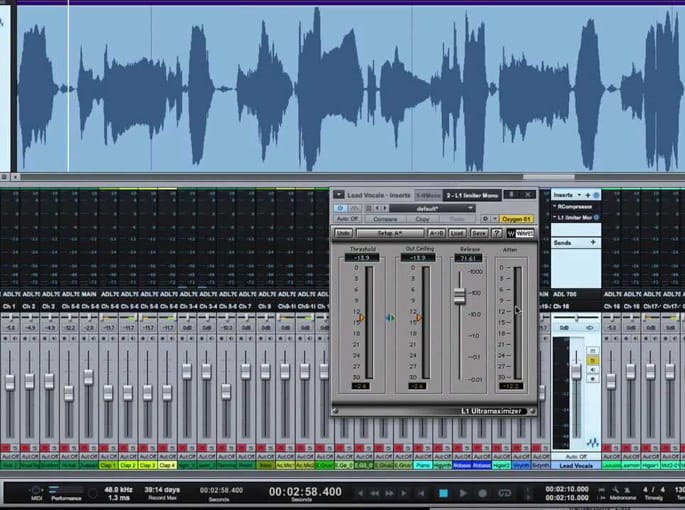Viewport: 685px width, 510px height.
Task: Open the Inserts dropdown arrow in Lead Vocals channel
Action: point(579,195)
